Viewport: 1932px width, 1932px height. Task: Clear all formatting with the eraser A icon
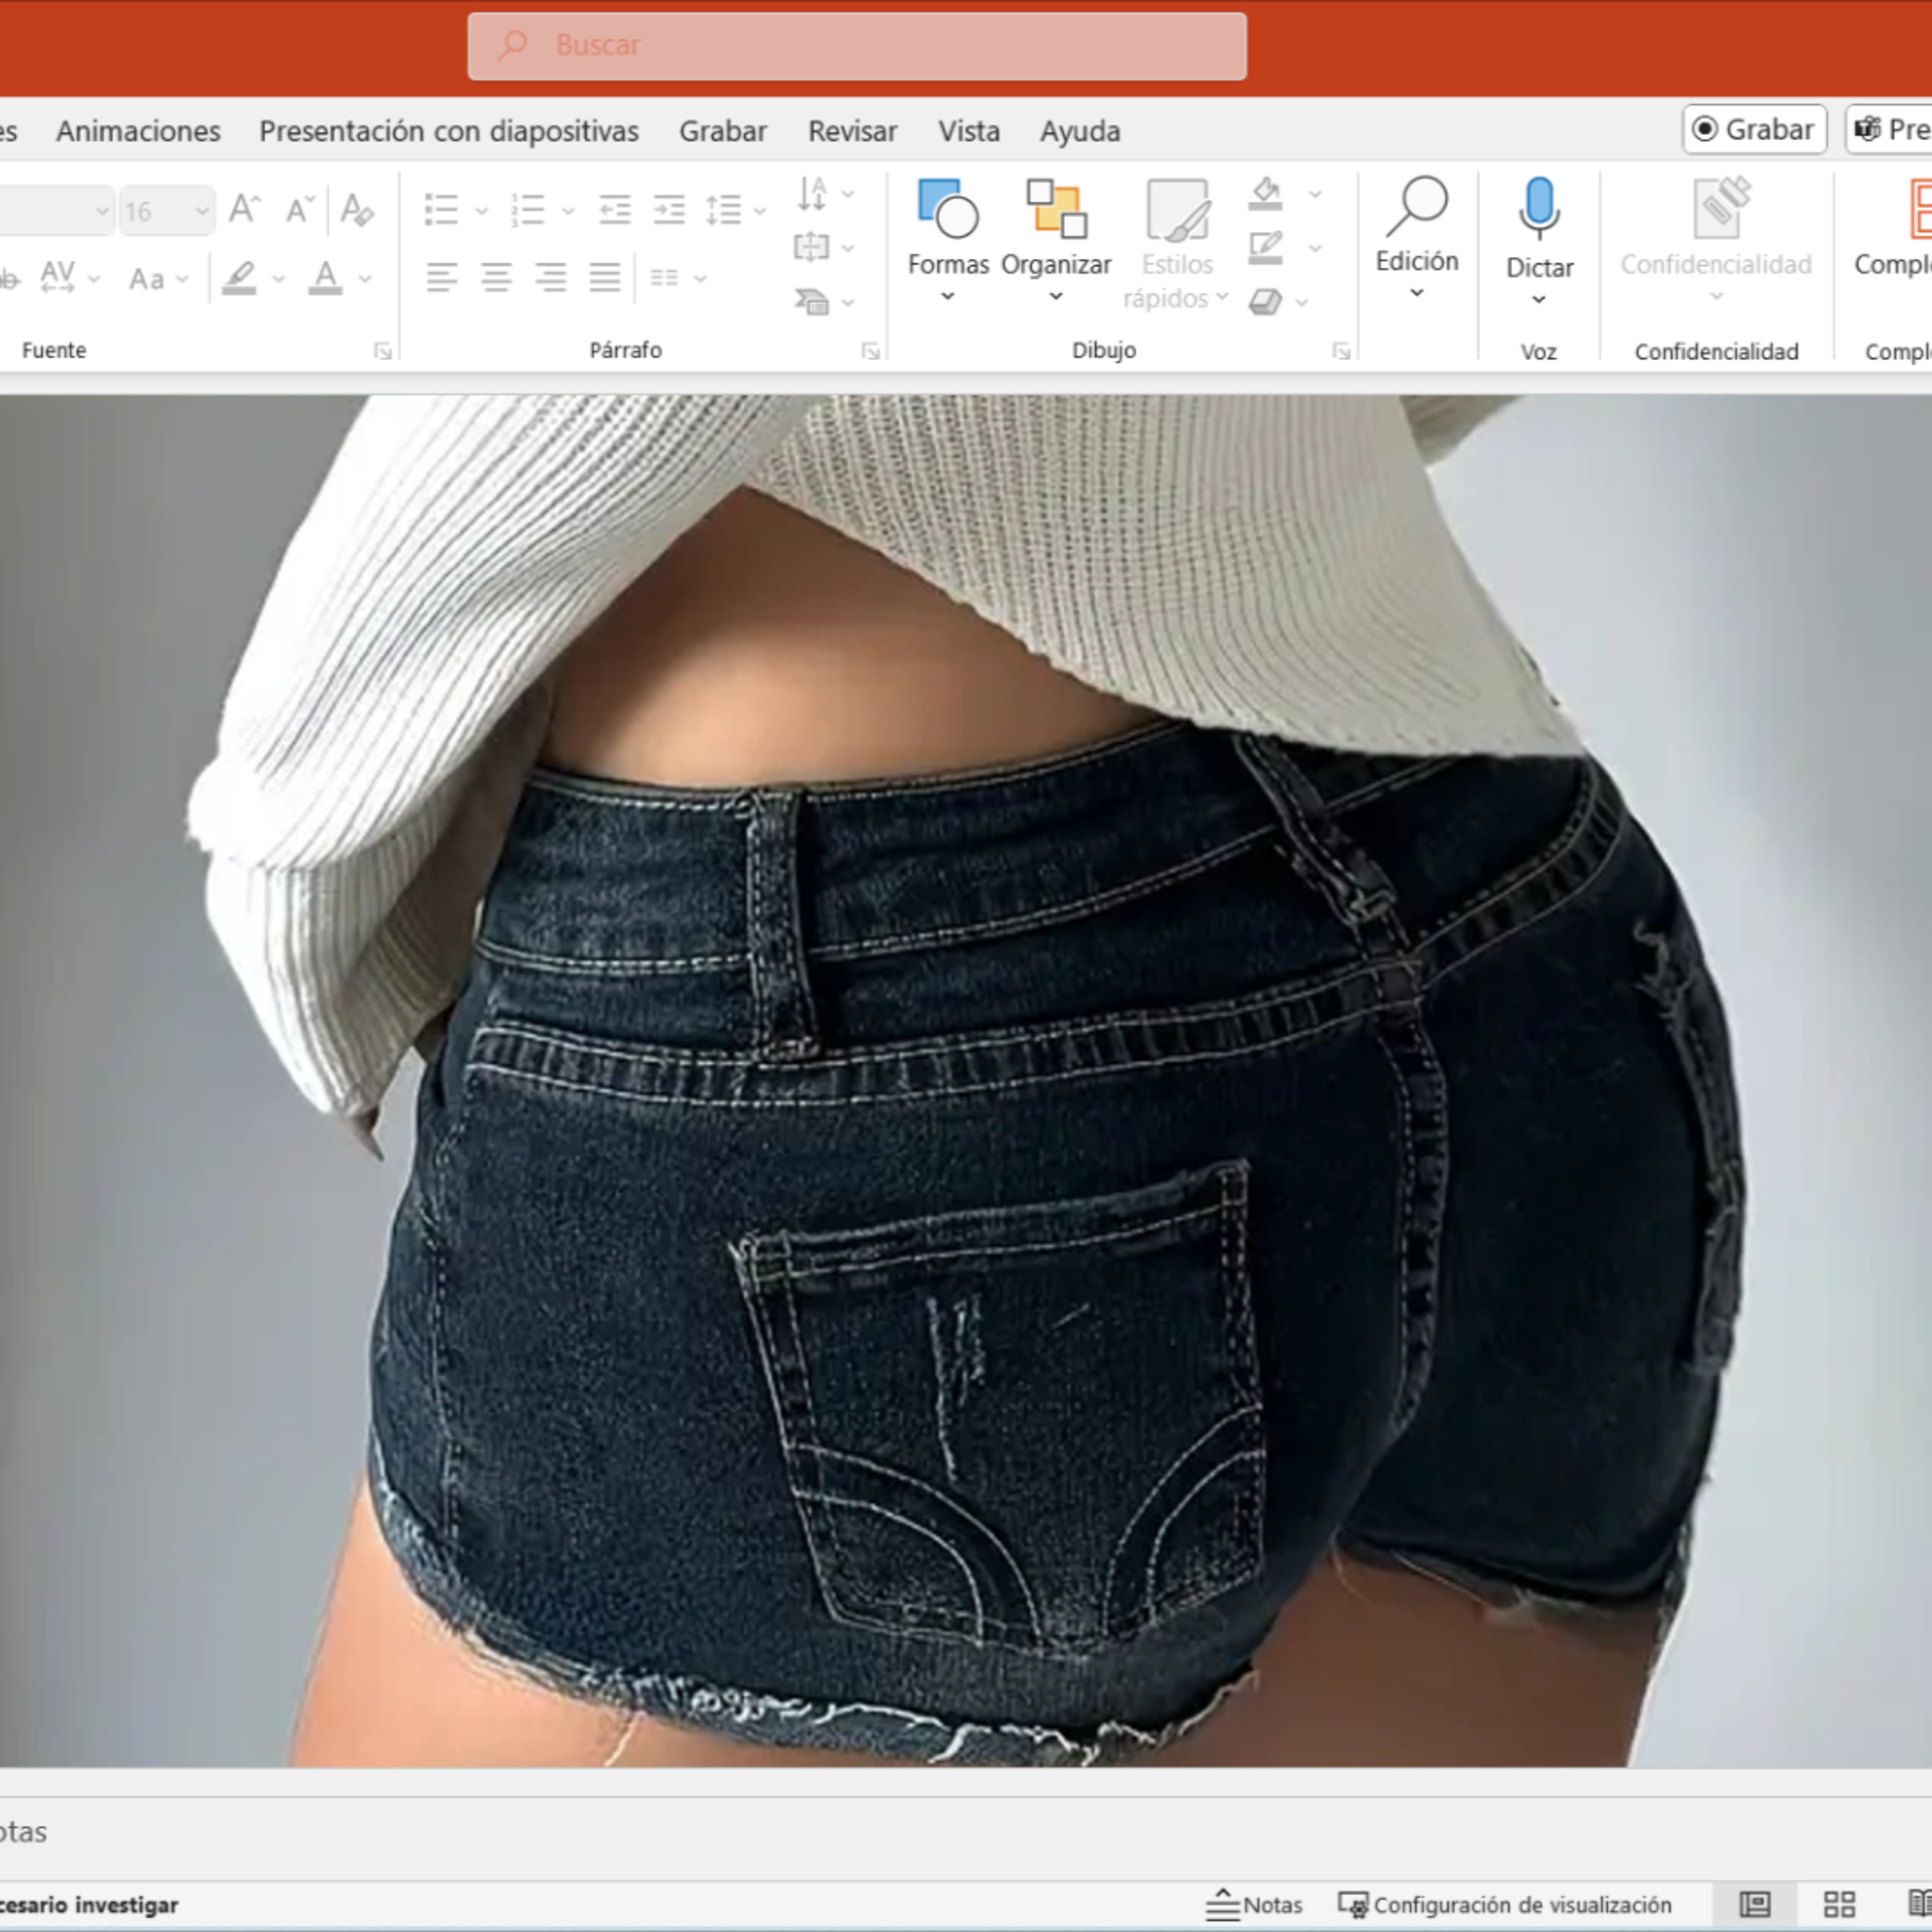(x=357, y=210)
